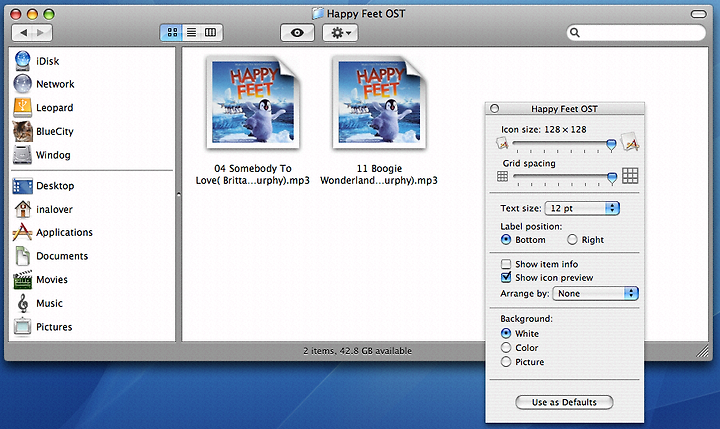The height and width of the screenshot is (429, 720).
Task: Select the Network globe icon
Action: pyautogui.click(x=22, y=84)
